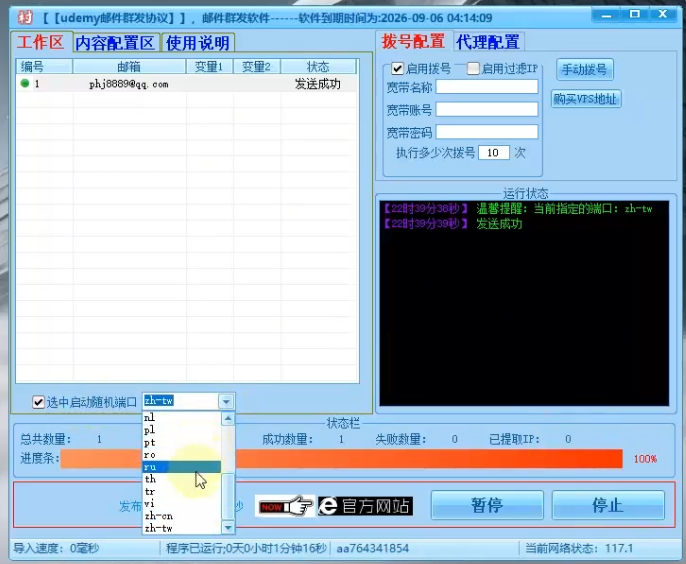Click the 宽带密码 input field
Viewport: 686px width, 564px height.
click(487, 132)
